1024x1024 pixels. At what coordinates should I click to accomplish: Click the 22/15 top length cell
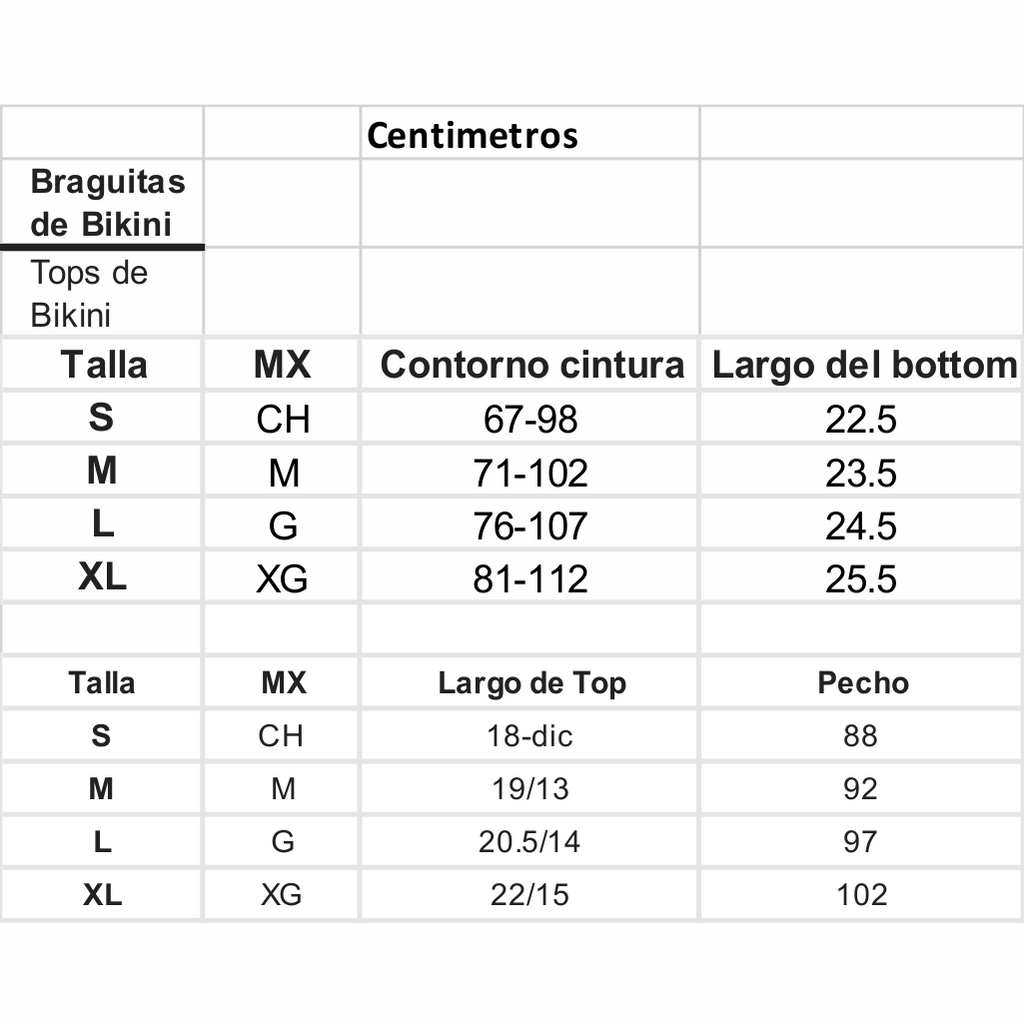click(x=530, y=895)
